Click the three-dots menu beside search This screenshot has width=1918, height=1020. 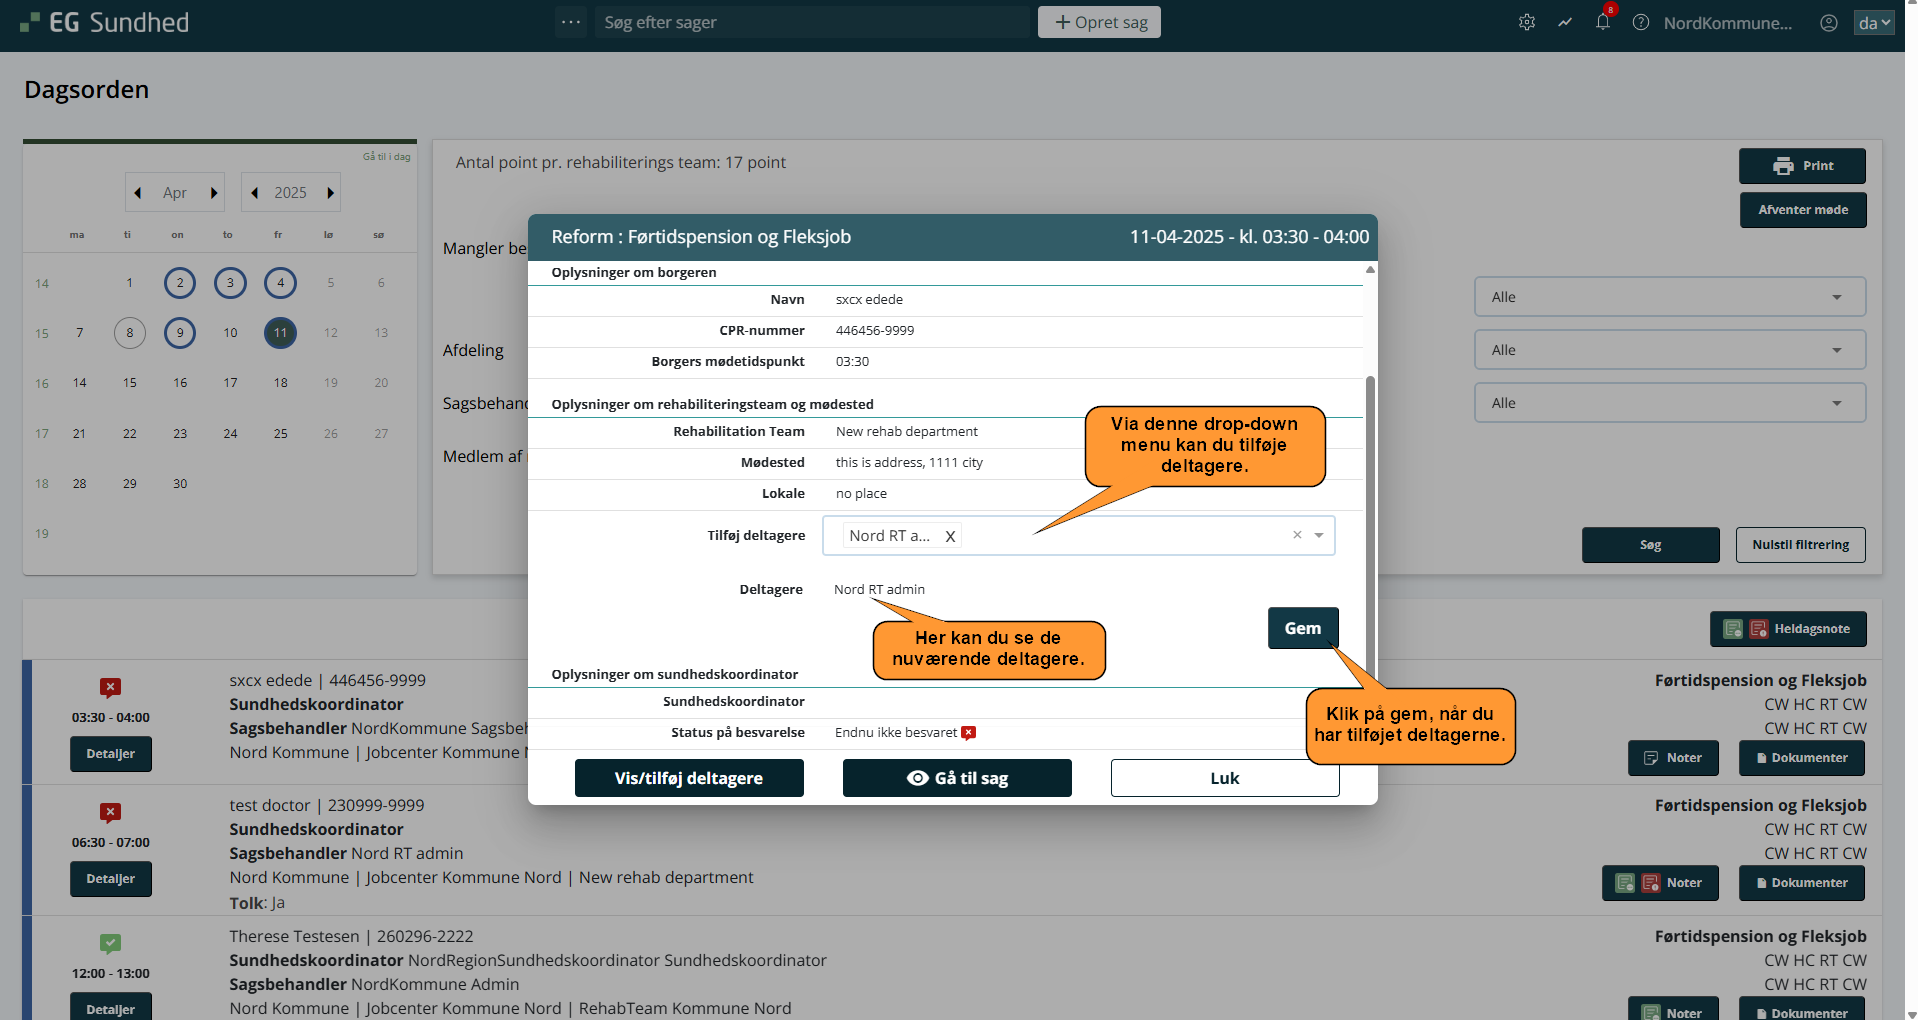tap(571, 22)
